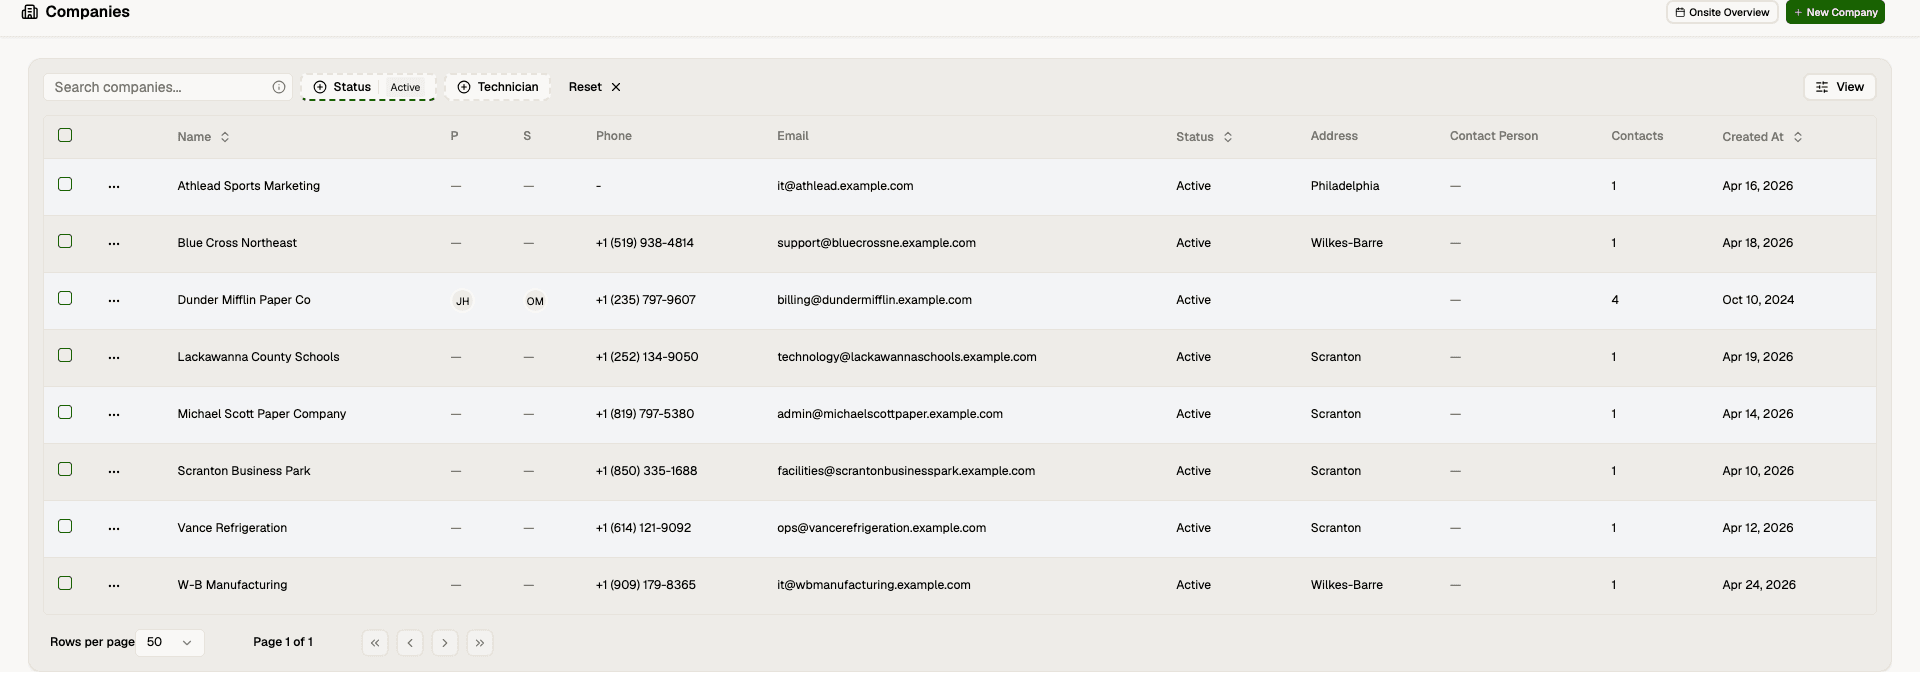1920x692 pixels.
Task: Click the Athlead Sports Marketing name
Action: 249,186
